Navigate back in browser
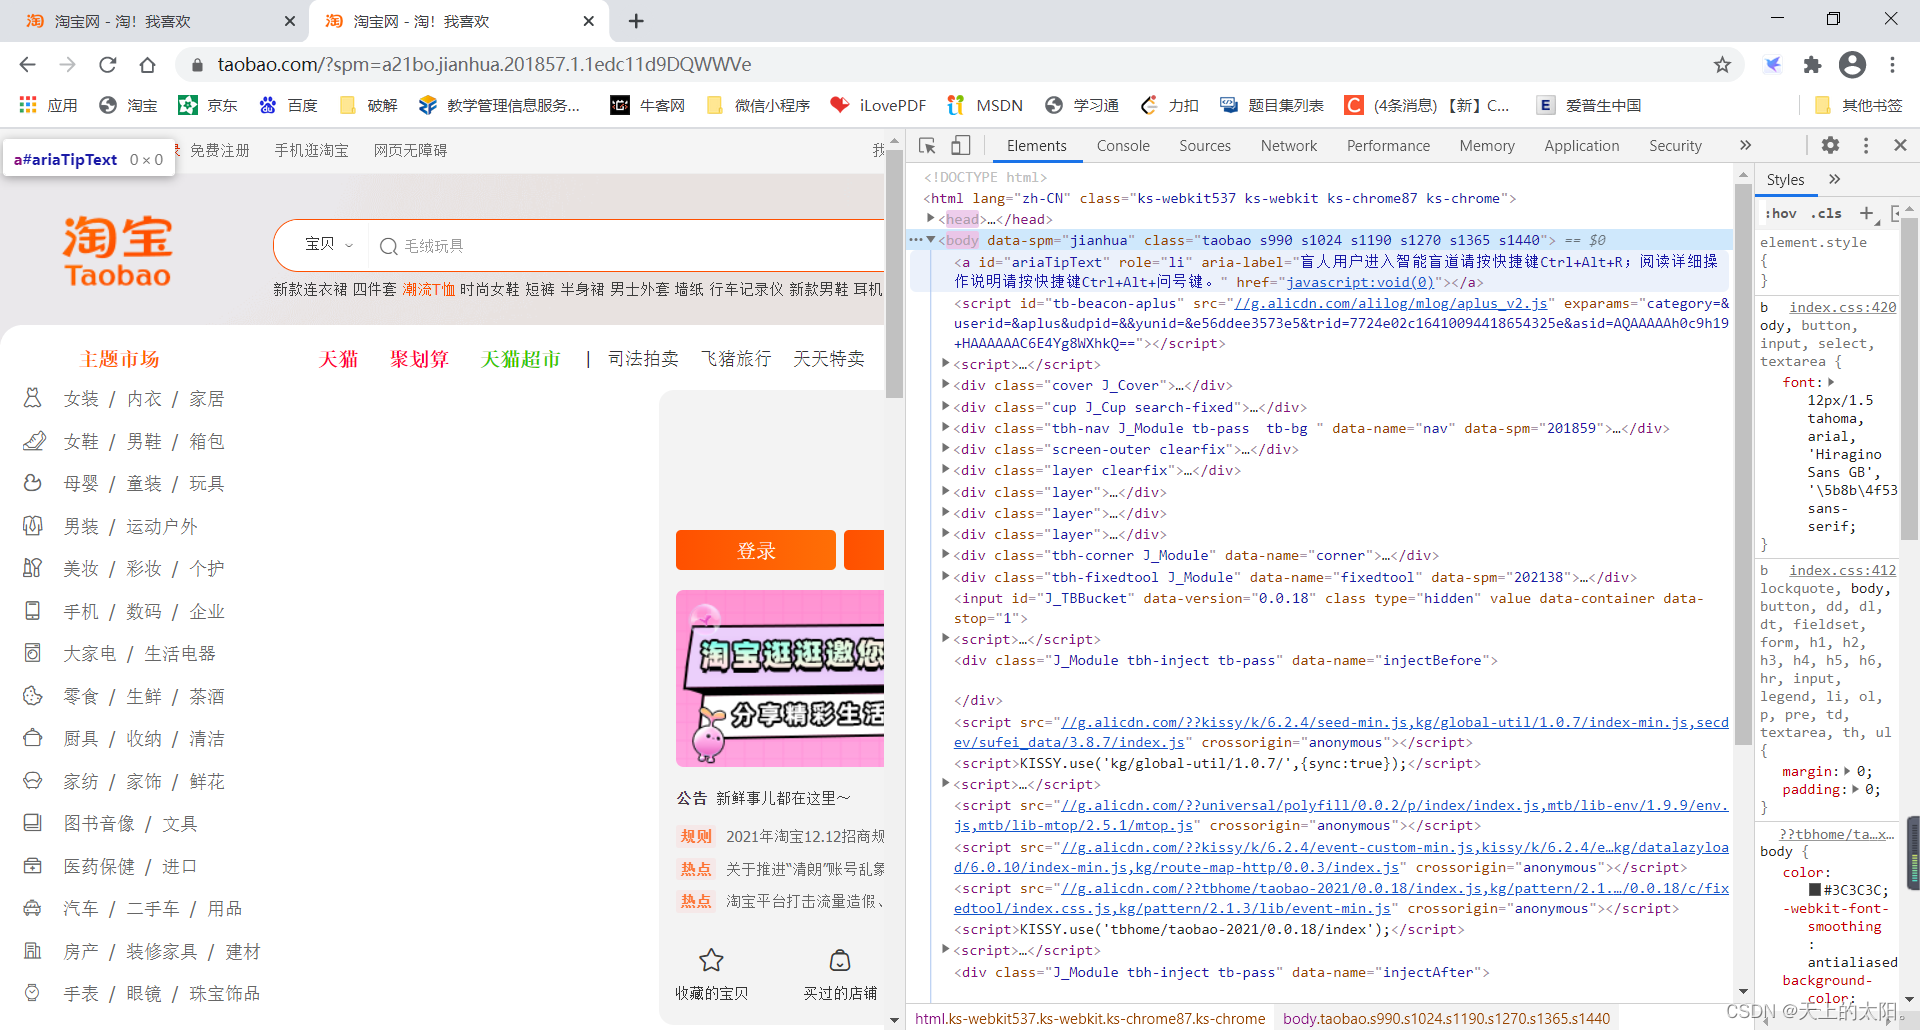The image size is (1920, 1030). tap(27, 64)
